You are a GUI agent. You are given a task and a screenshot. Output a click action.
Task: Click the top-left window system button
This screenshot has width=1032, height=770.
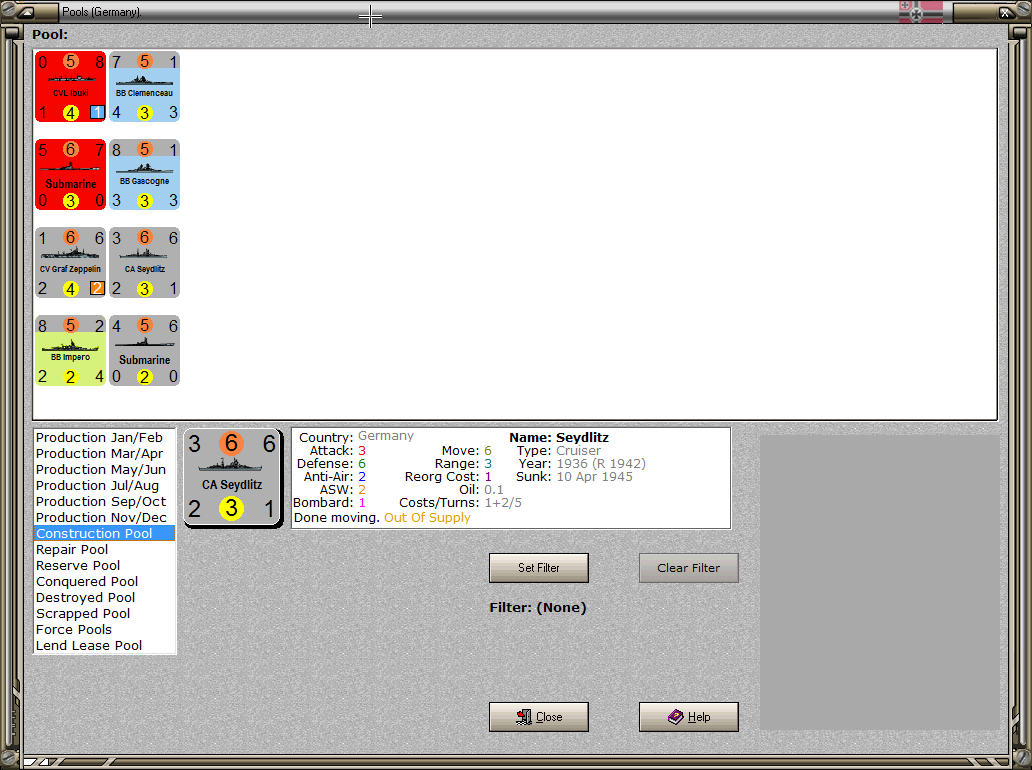coord(26,12)
